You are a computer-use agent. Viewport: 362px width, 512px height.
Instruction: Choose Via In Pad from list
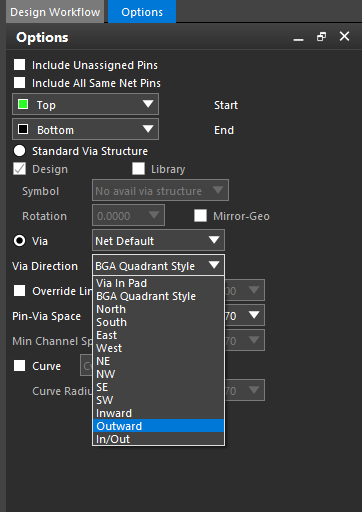click(x=158, y=283)
